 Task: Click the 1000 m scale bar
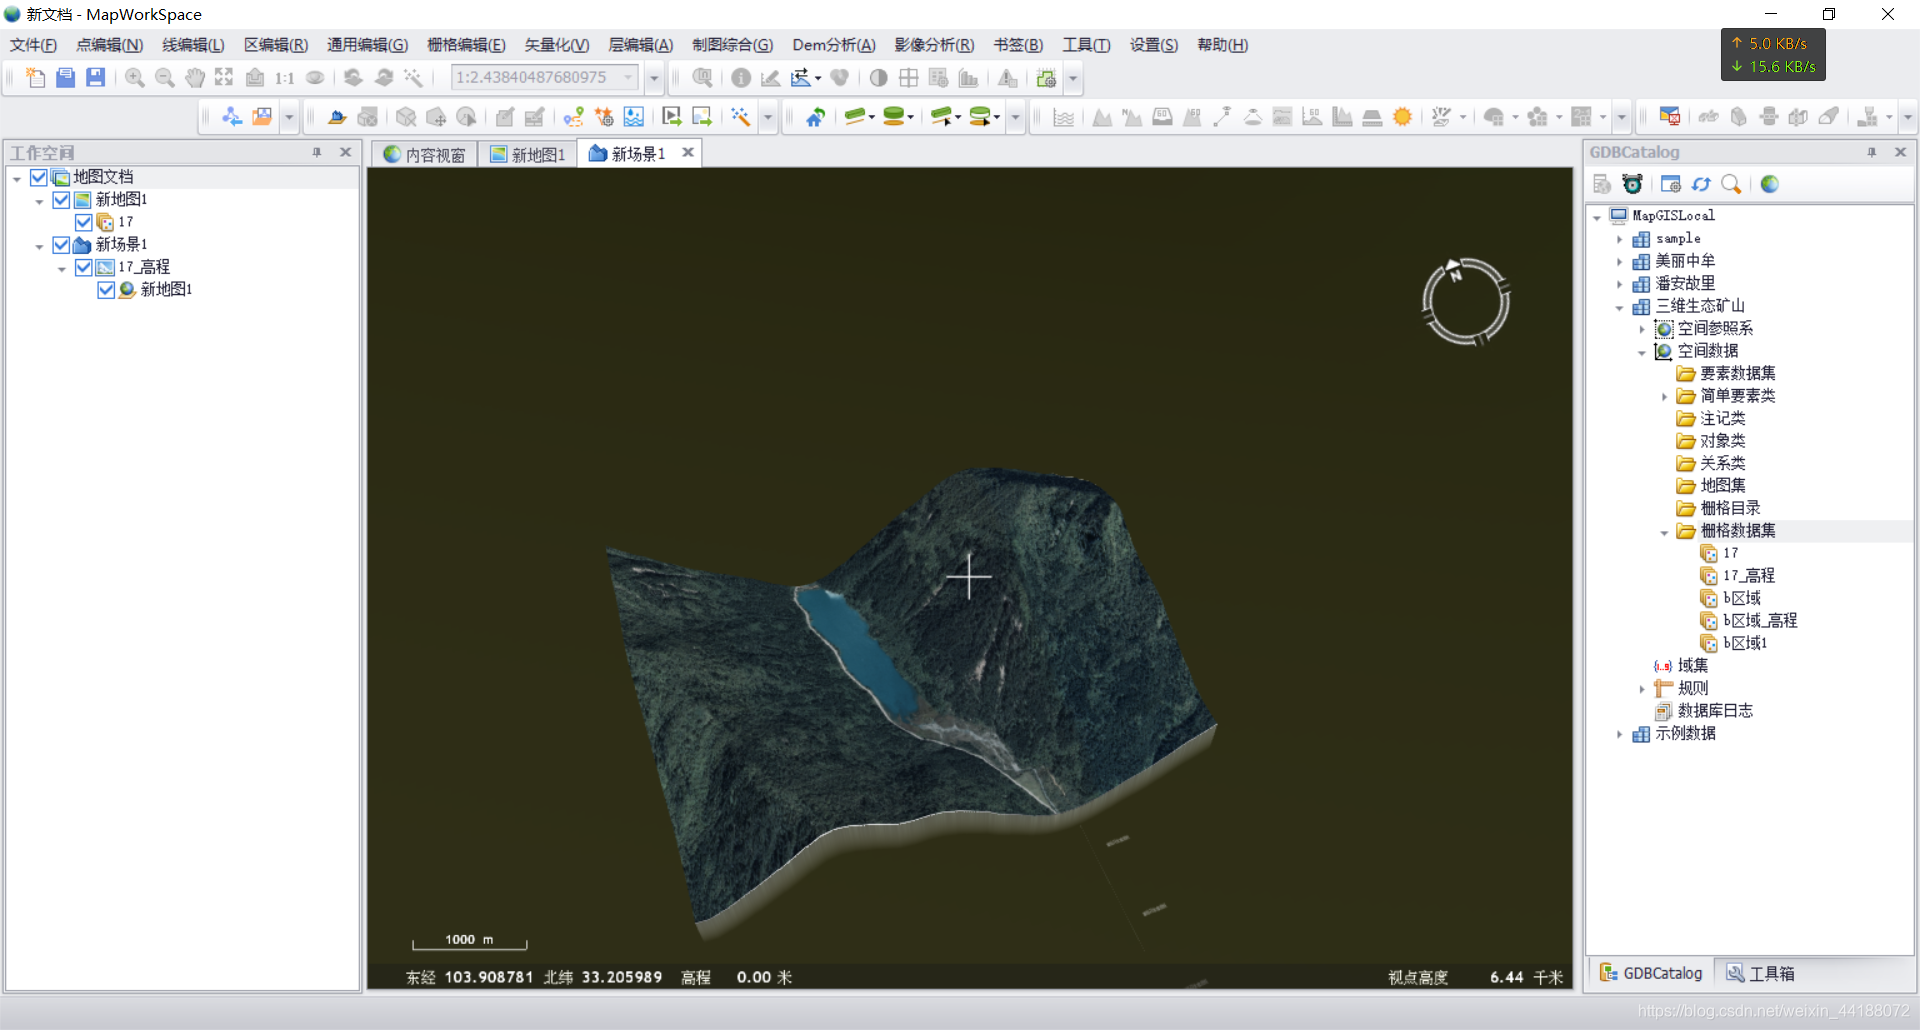[470, 941]
